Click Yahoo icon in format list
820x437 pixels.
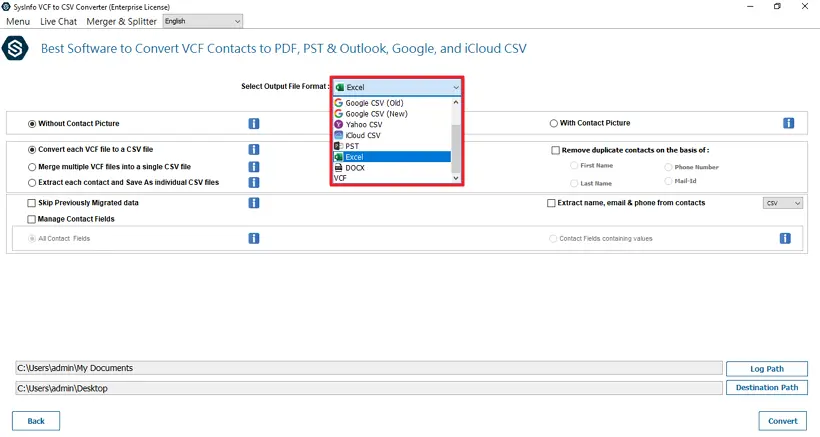[338, 124]
